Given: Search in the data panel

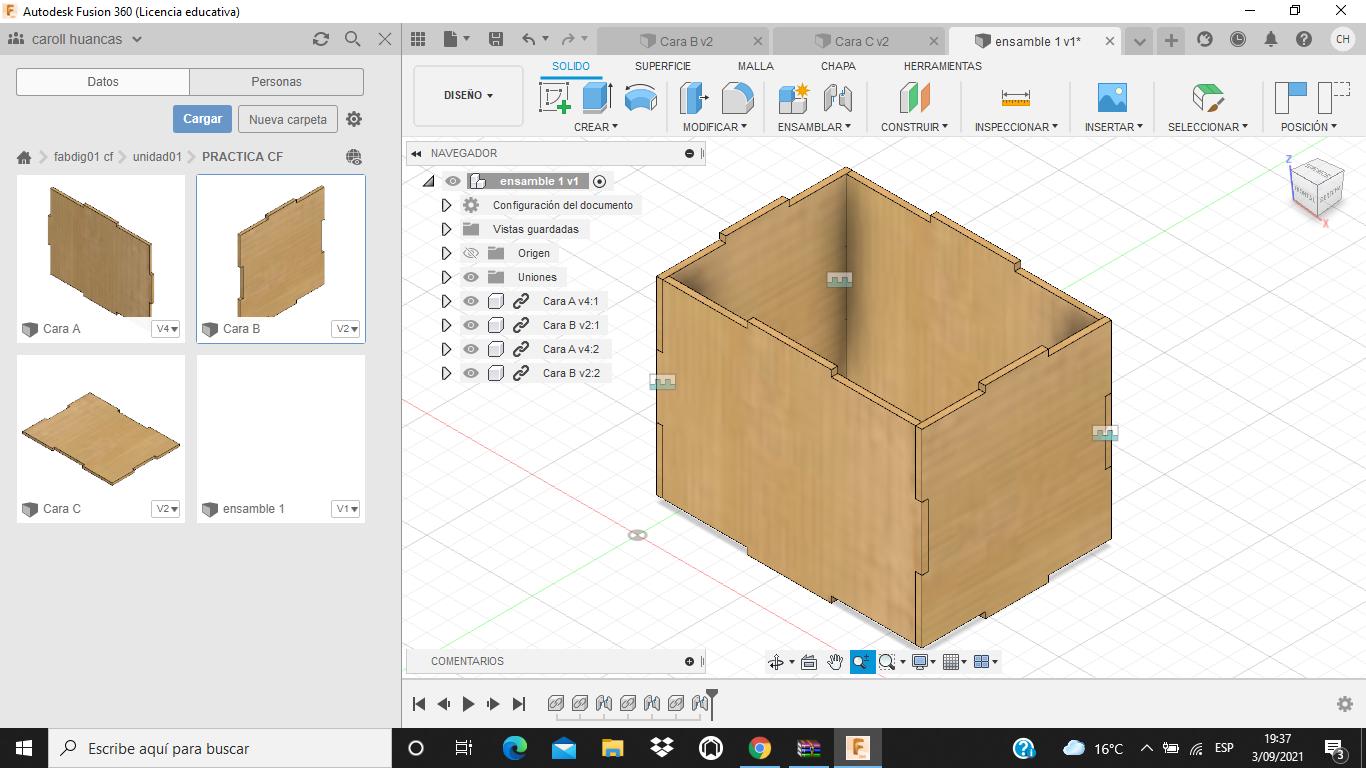Looking at the screenshot, I should [353, 39].
